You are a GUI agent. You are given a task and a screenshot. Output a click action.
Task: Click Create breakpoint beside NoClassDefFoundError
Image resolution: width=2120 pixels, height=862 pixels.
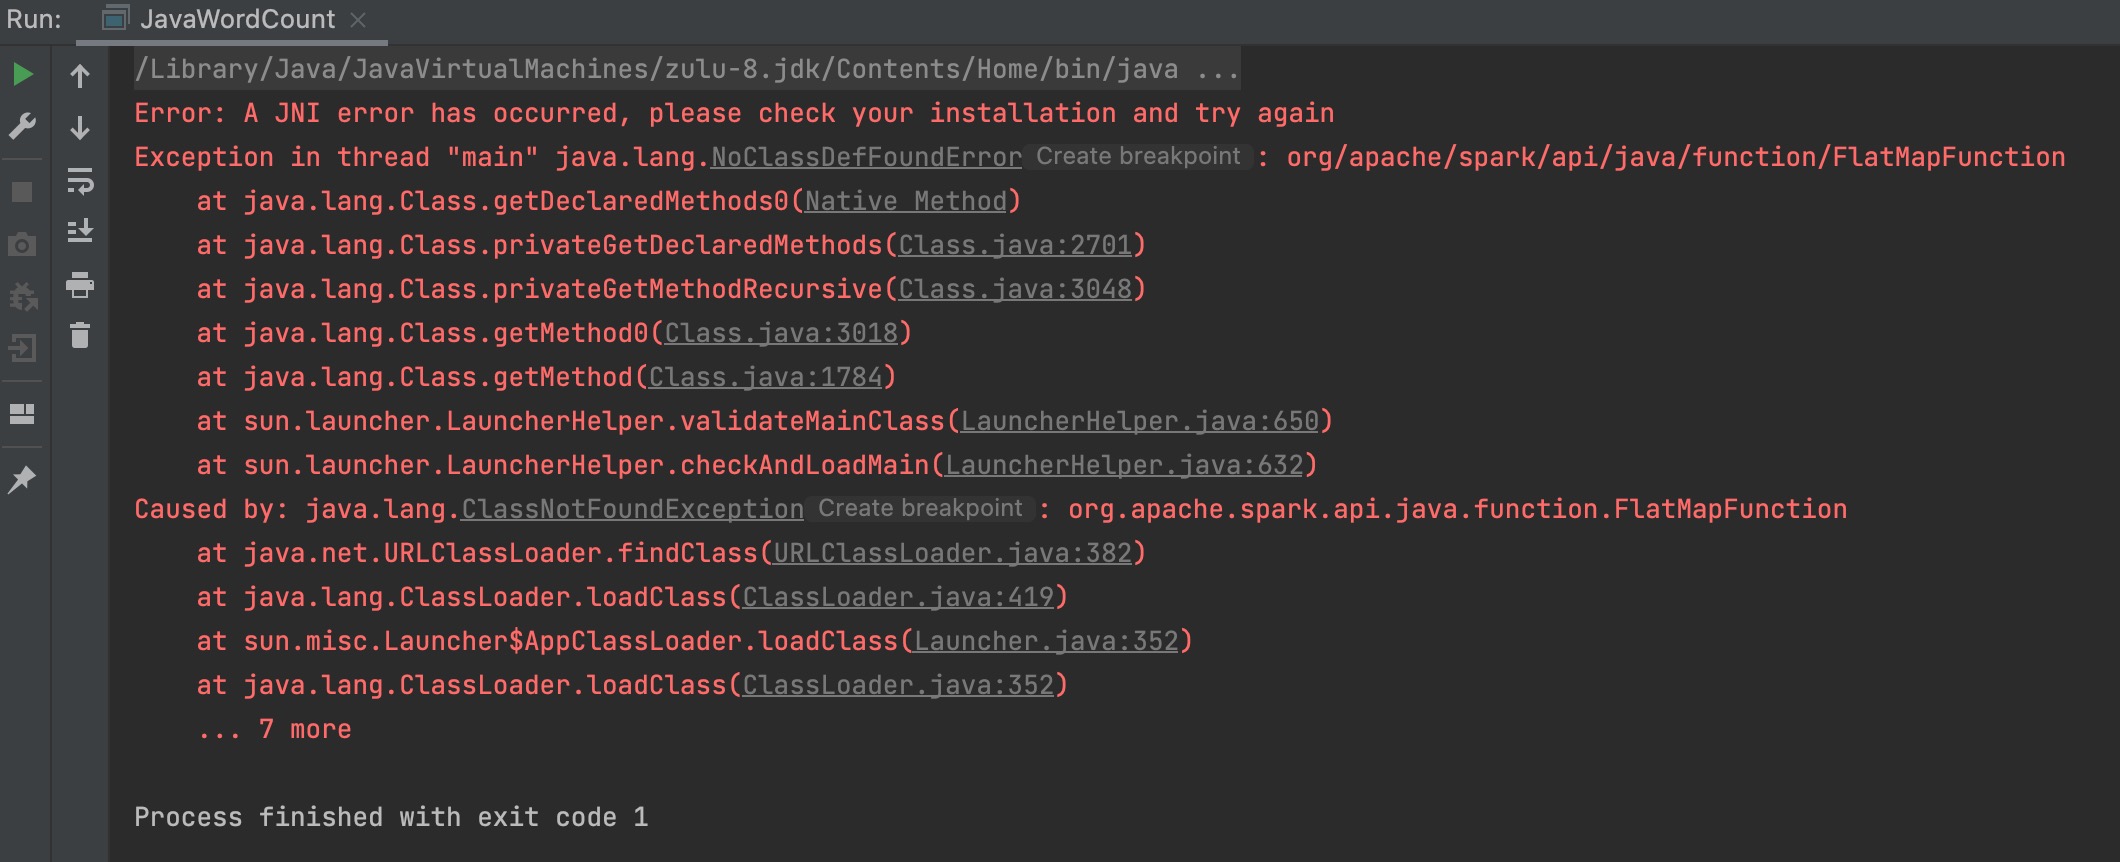[1138, 156]
